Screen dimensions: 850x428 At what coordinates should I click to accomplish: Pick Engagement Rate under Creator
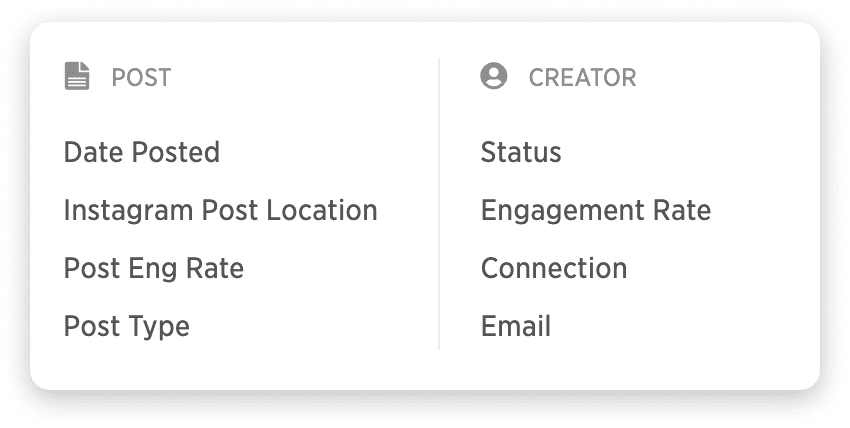pos(596,210)
